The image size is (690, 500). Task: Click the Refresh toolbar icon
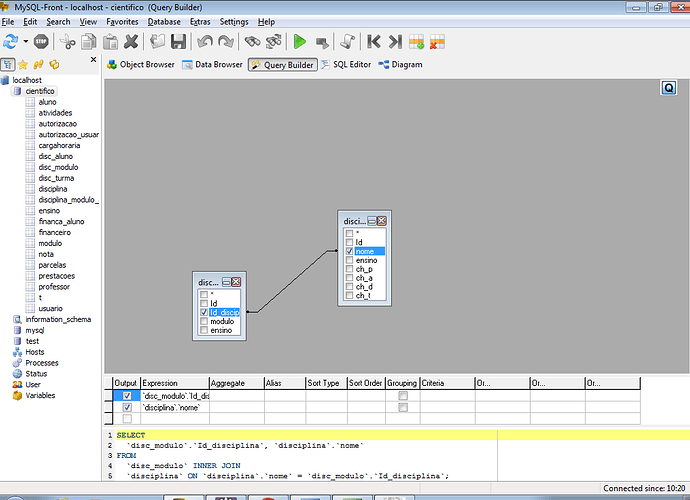11,42
